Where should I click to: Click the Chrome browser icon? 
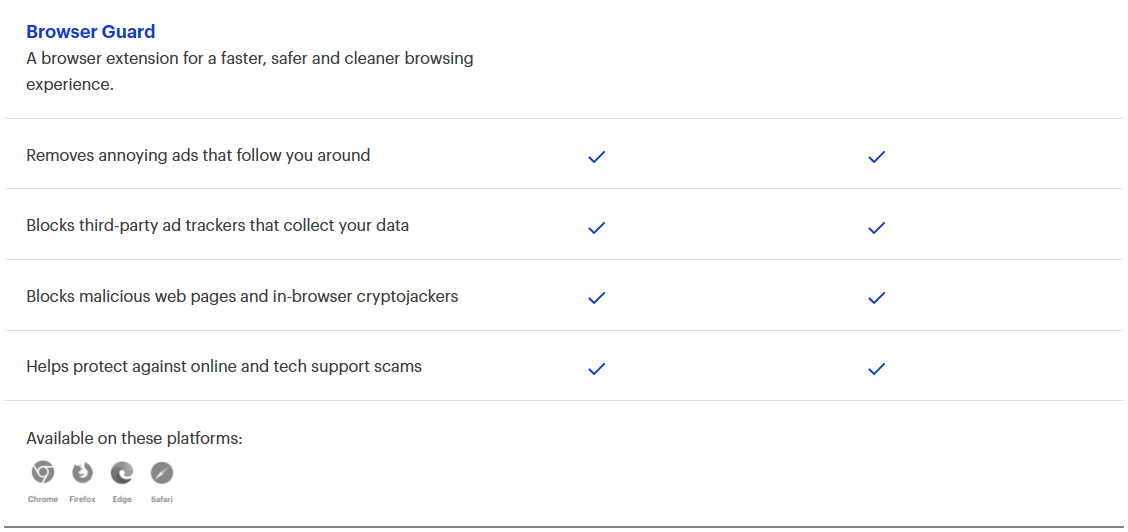(43, 473)
